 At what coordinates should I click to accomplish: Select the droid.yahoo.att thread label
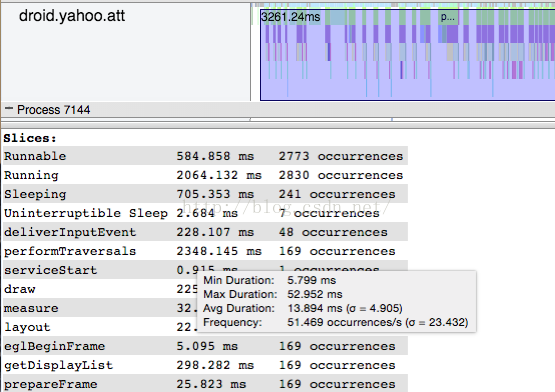point(72,16)
